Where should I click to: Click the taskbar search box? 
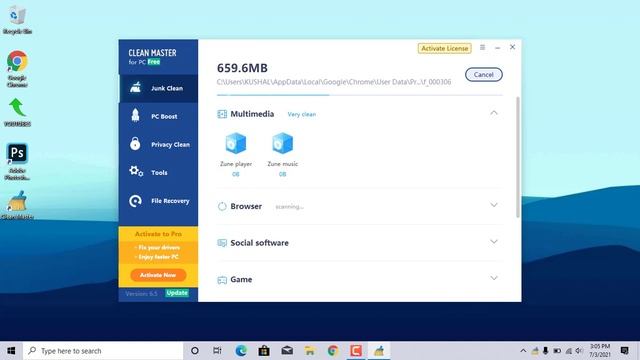coord(103,351)
